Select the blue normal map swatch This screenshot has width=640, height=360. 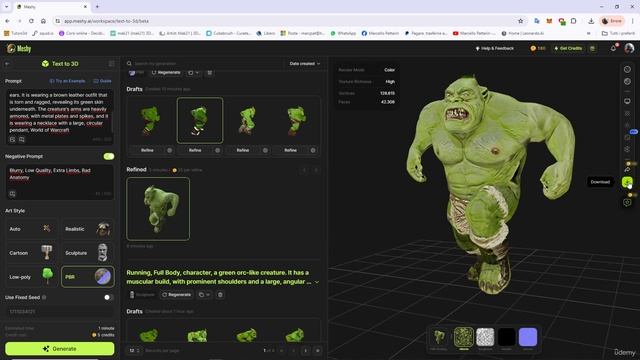click(x=528, y=337)
